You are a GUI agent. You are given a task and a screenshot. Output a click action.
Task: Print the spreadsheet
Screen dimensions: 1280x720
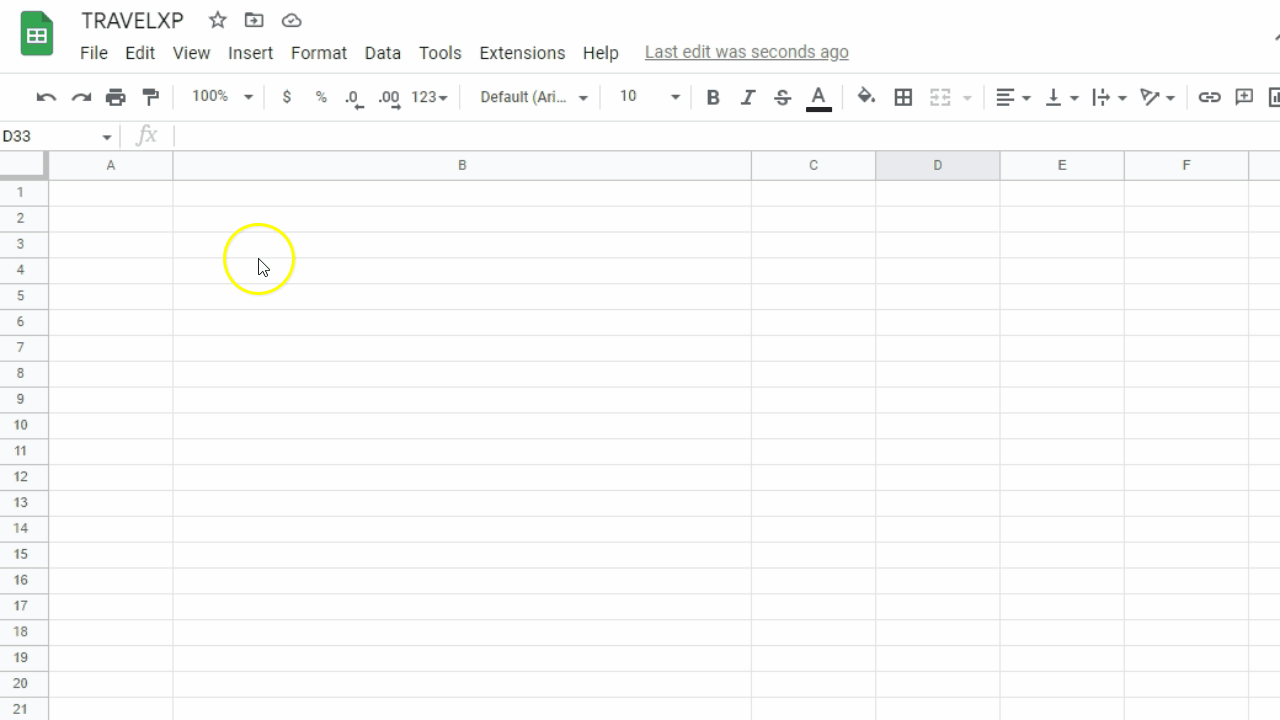[x=116, y=97]
